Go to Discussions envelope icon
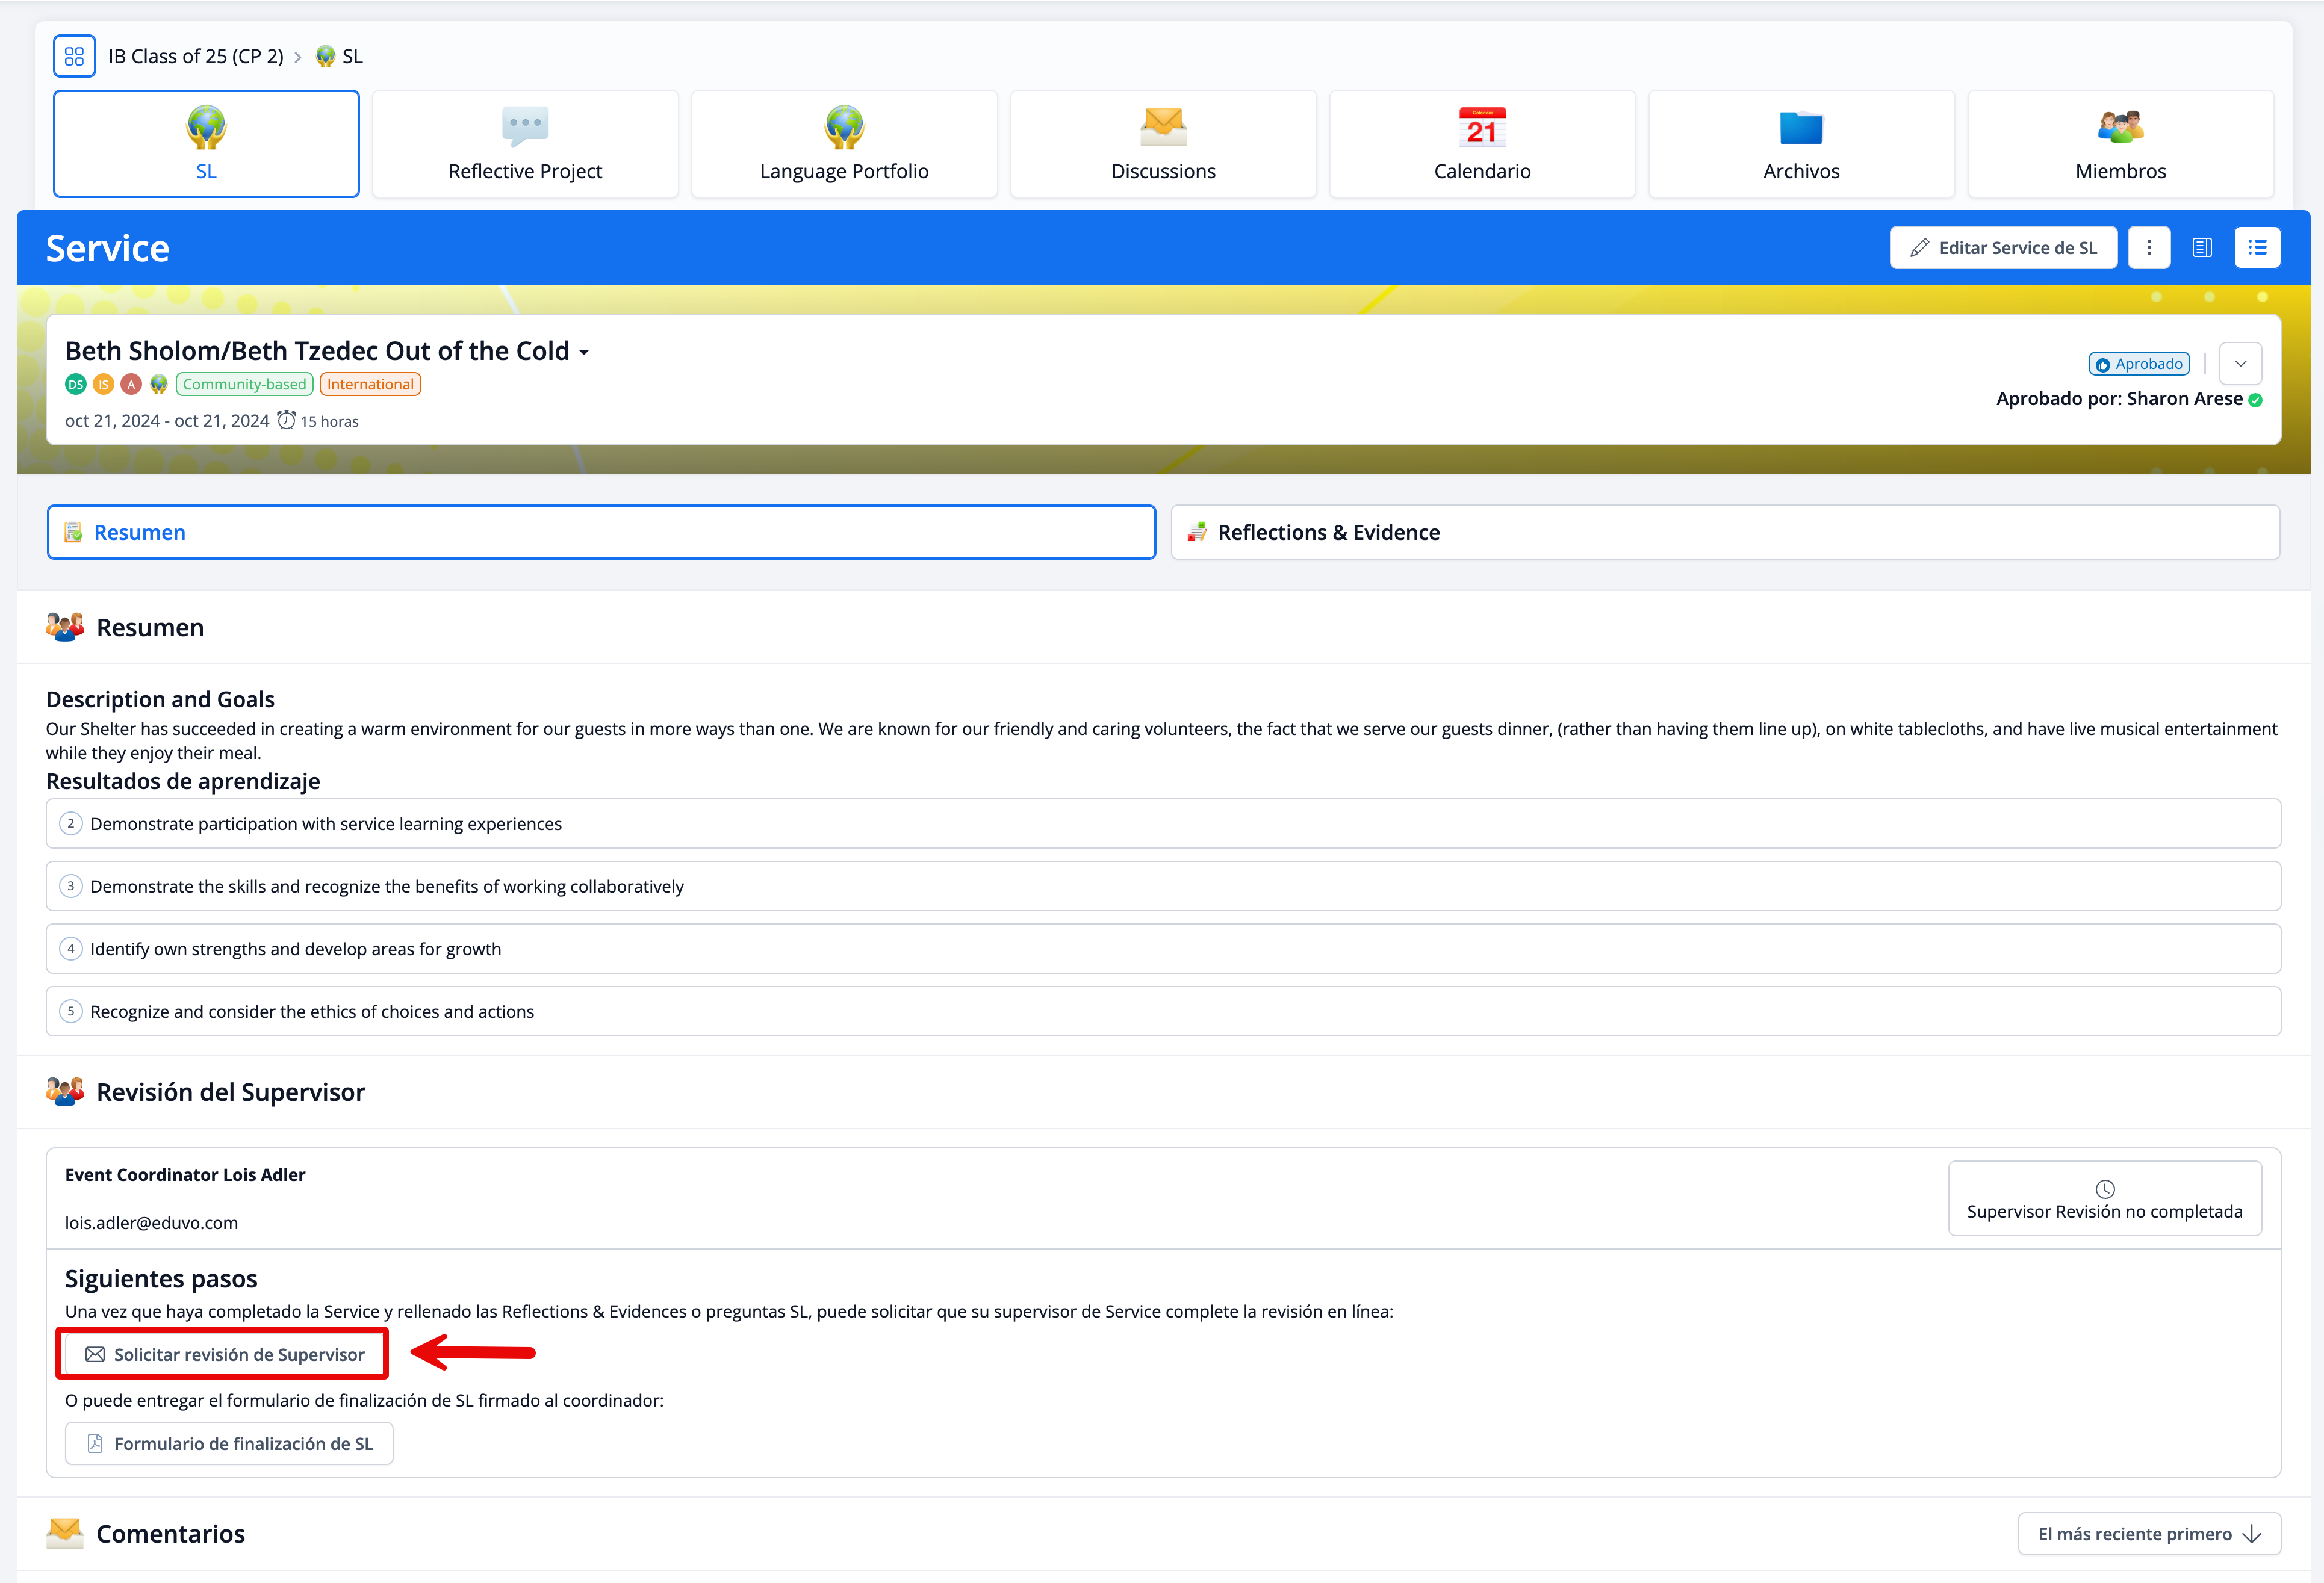Viewport: 2324px width, 1583px height. [1163, 126]
